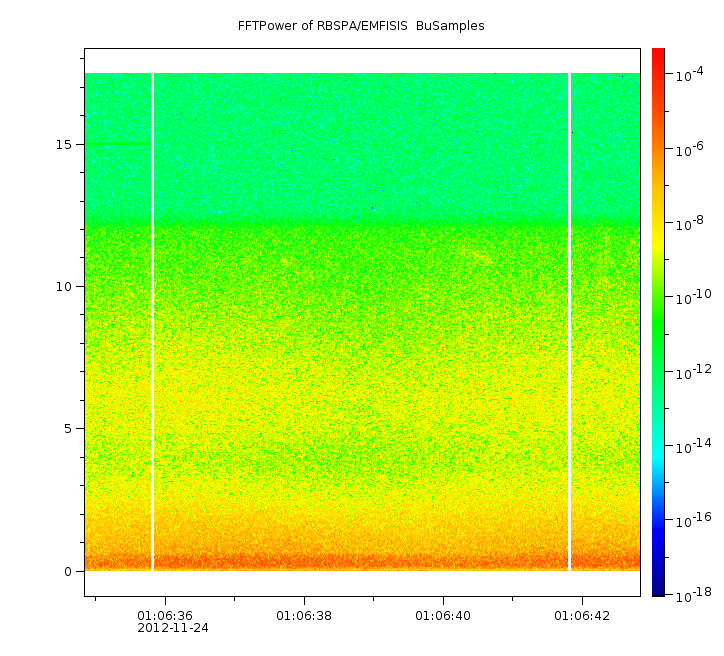Click the date label 2012-11-24
Viewport: 724px width, 656px height.
173,628
